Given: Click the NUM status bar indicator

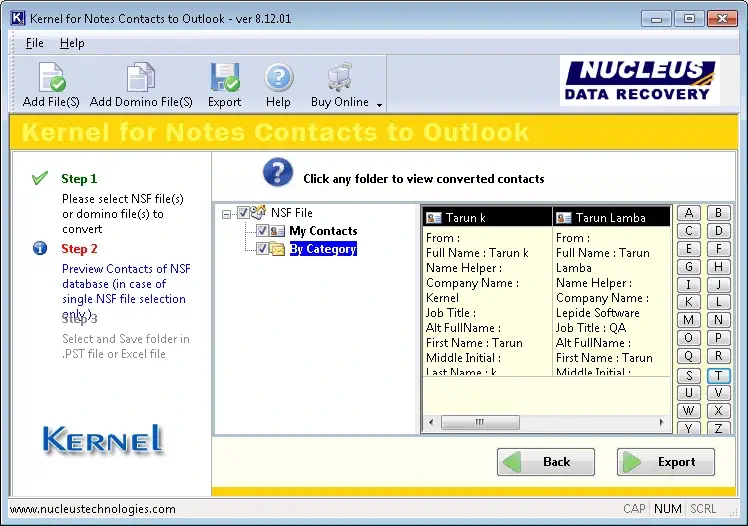Looking at the screenshot, I should click(667, 509).
